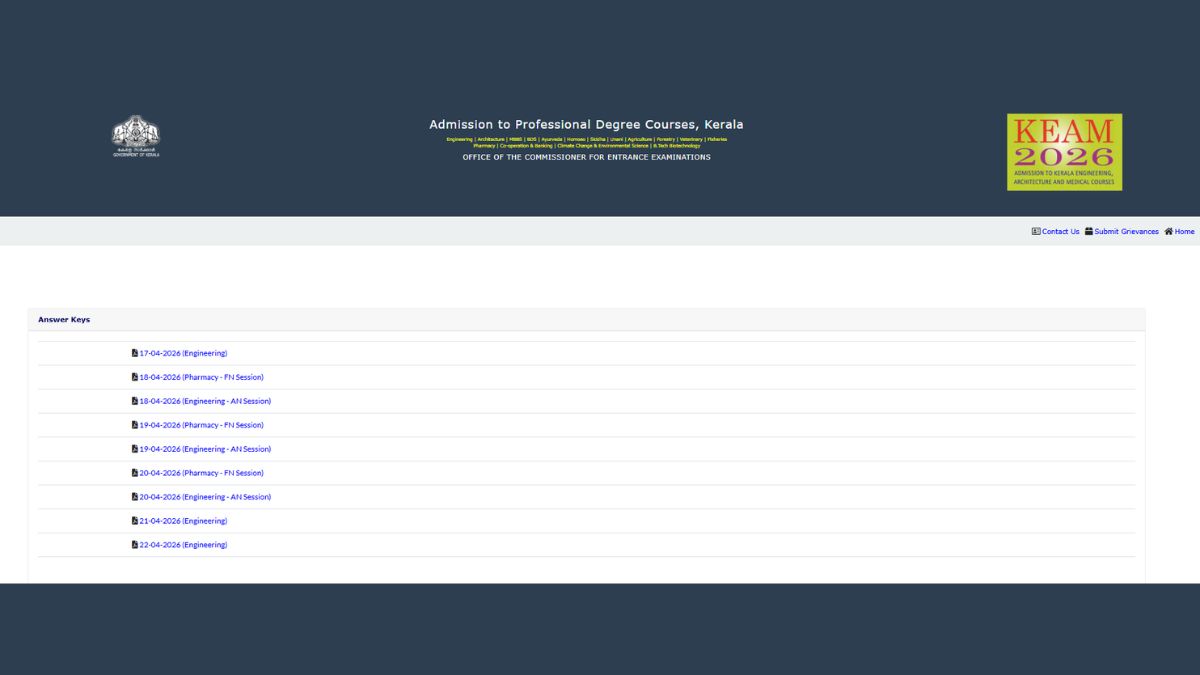Click PDF icon beside 19-04-2026 Engineering AN Session
Viewport: 1200px width, 675px height.
point(135,449)
